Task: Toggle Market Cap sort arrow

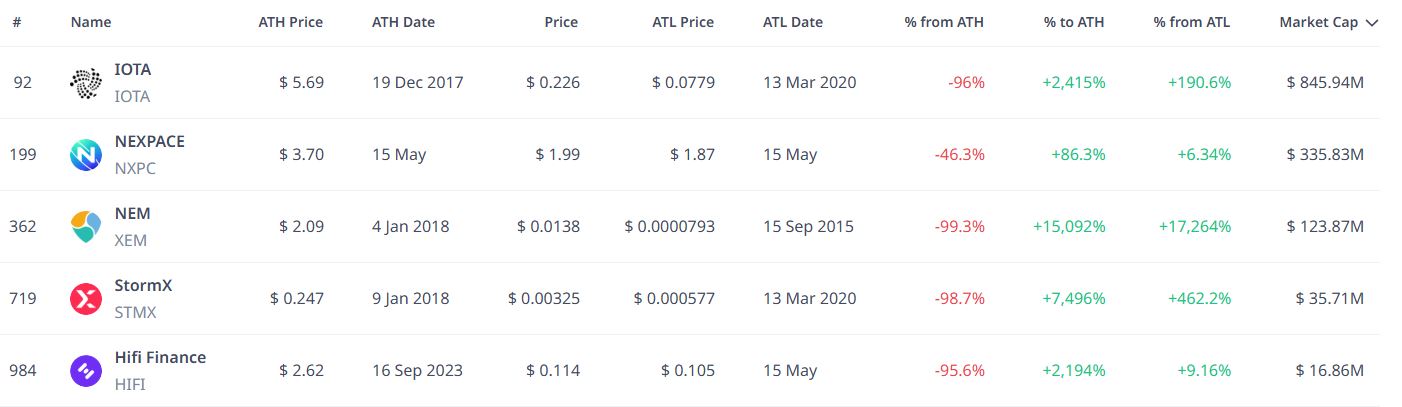Action: (x=1371, y=23)
